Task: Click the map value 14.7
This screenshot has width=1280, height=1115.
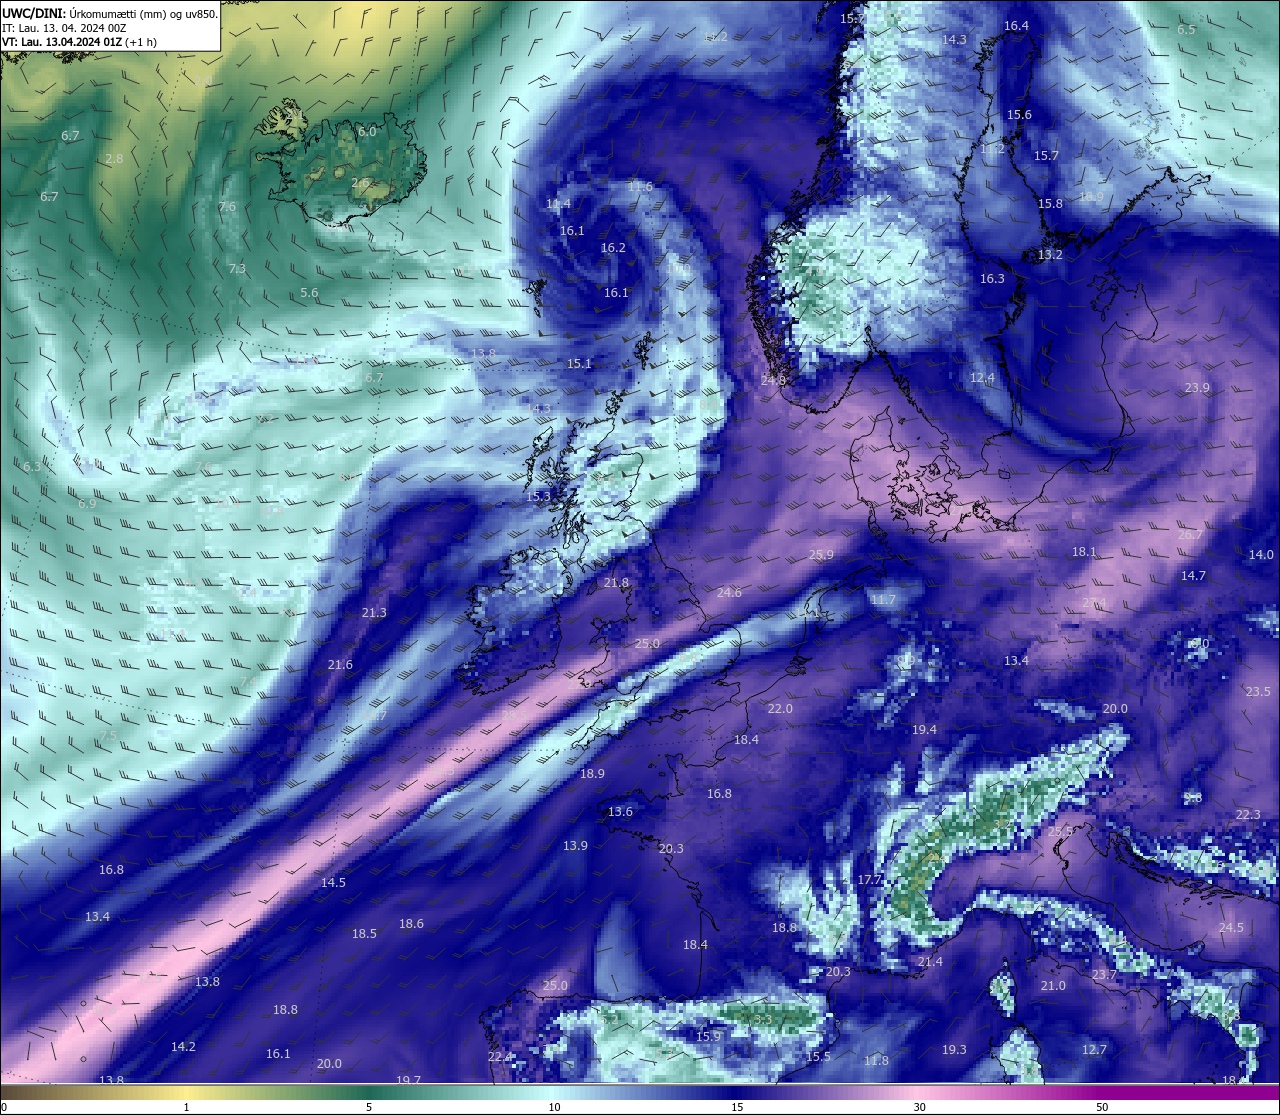Action: (x=1193, y=576)
